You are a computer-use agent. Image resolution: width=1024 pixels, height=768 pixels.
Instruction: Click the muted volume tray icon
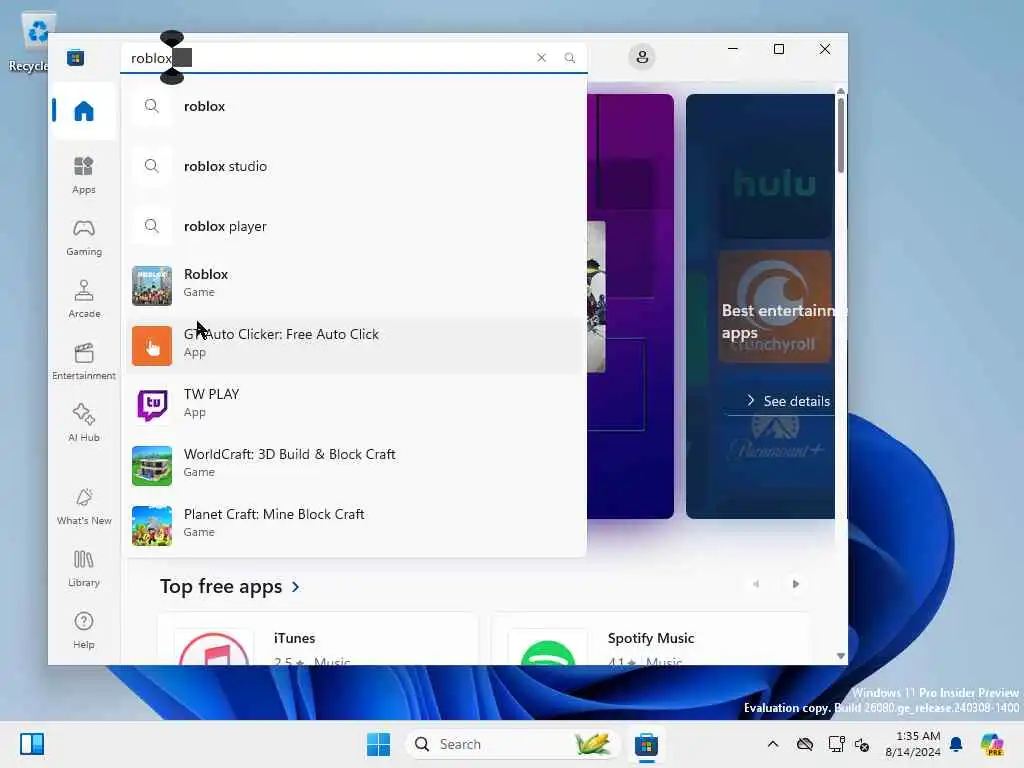point(861,744)
